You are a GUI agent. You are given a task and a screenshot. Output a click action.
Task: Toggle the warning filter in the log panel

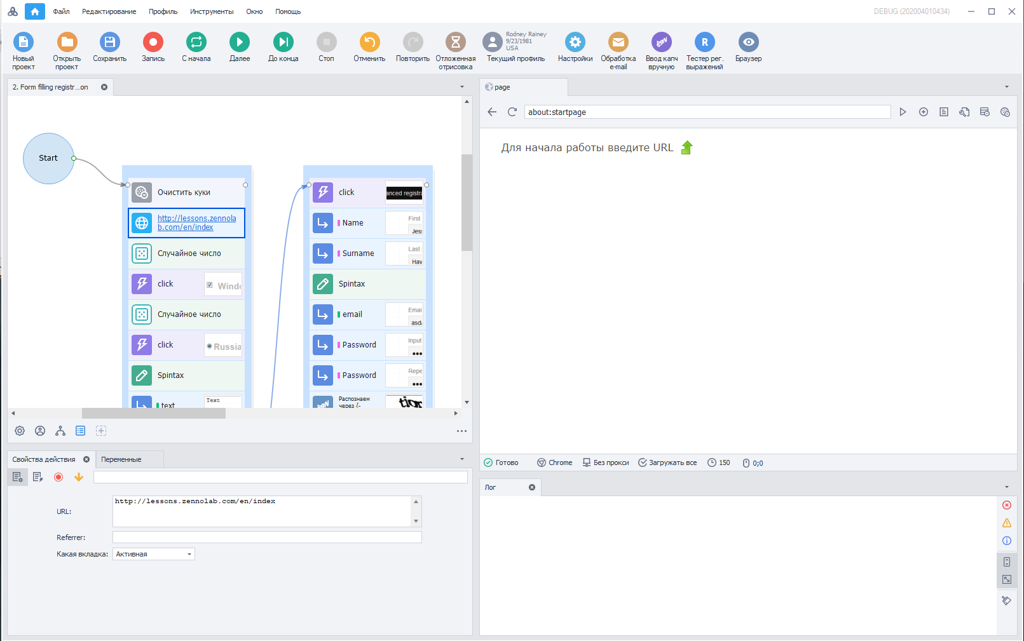point(1006,523)
